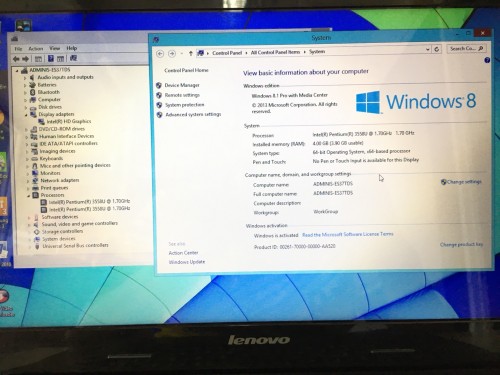Viewport: 500px width, 375px height.
Task: Open Advanced system settings link
Action: click(x=193, y=114)
